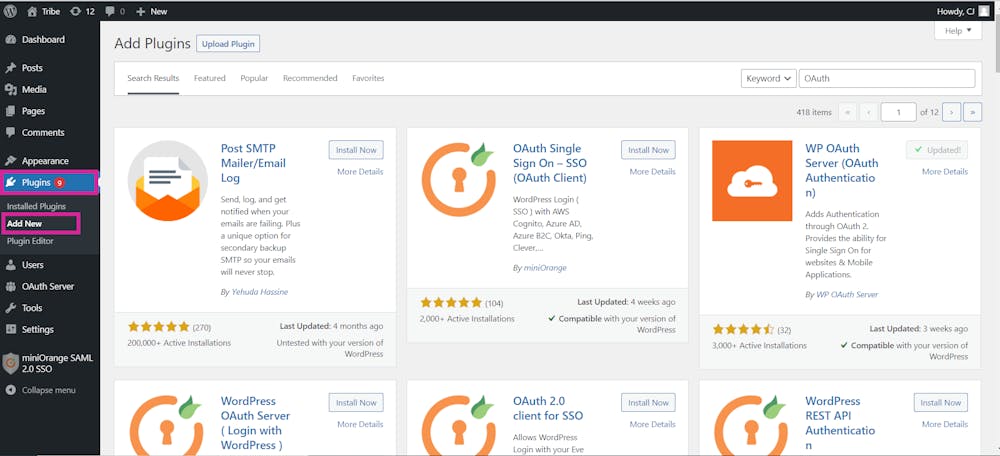
Task: Click the current page number field
Action: point(898,112)
